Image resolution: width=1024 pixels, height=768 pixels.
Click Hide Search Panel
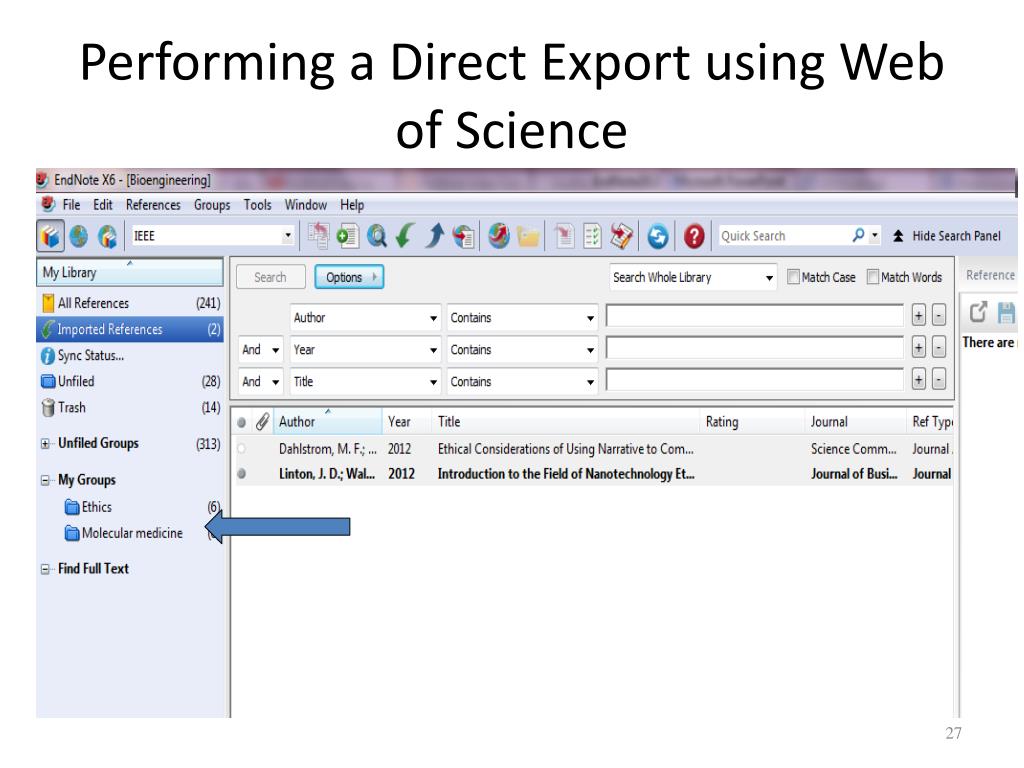(x=946, y=236)
